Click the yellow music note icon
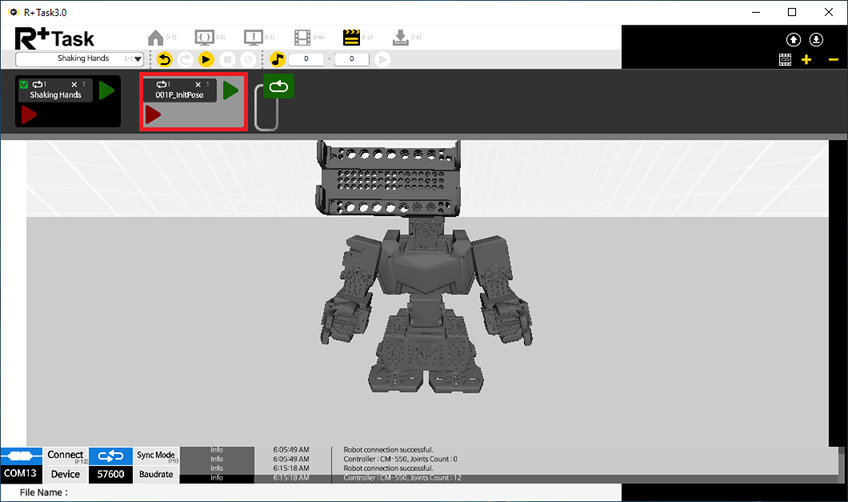This screenshot has height=502, width=848. point(278,59)
